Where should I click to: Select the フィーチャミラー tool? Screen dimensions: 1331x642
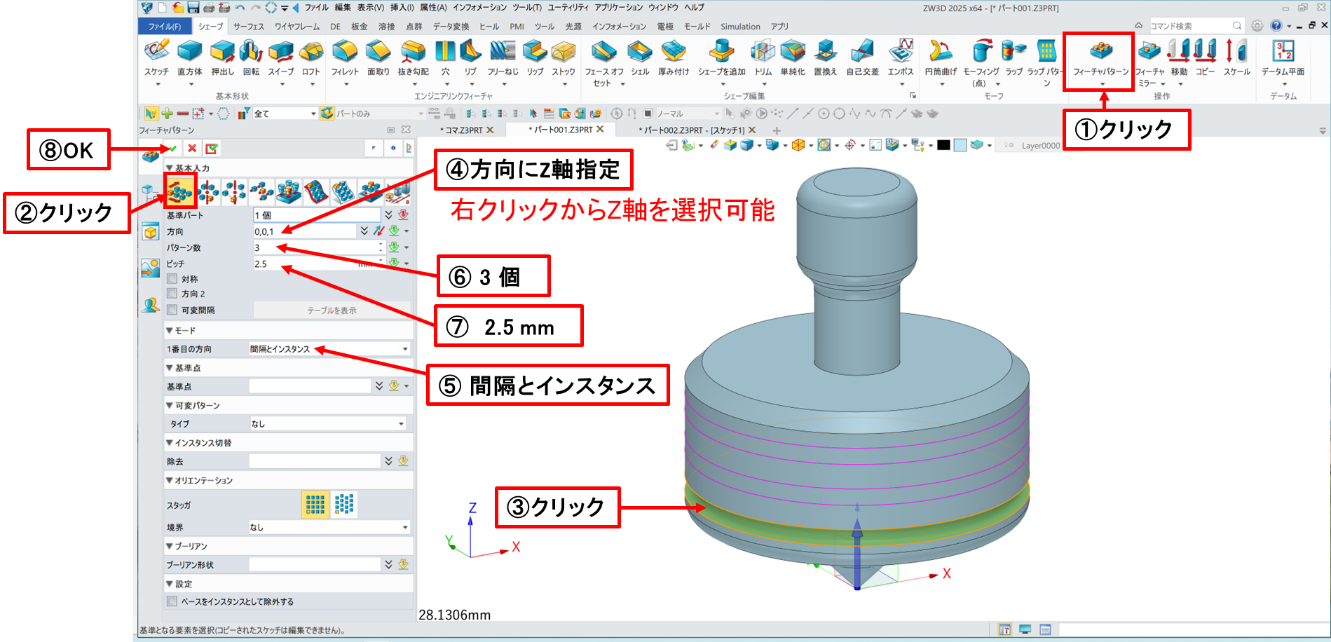1149,50
